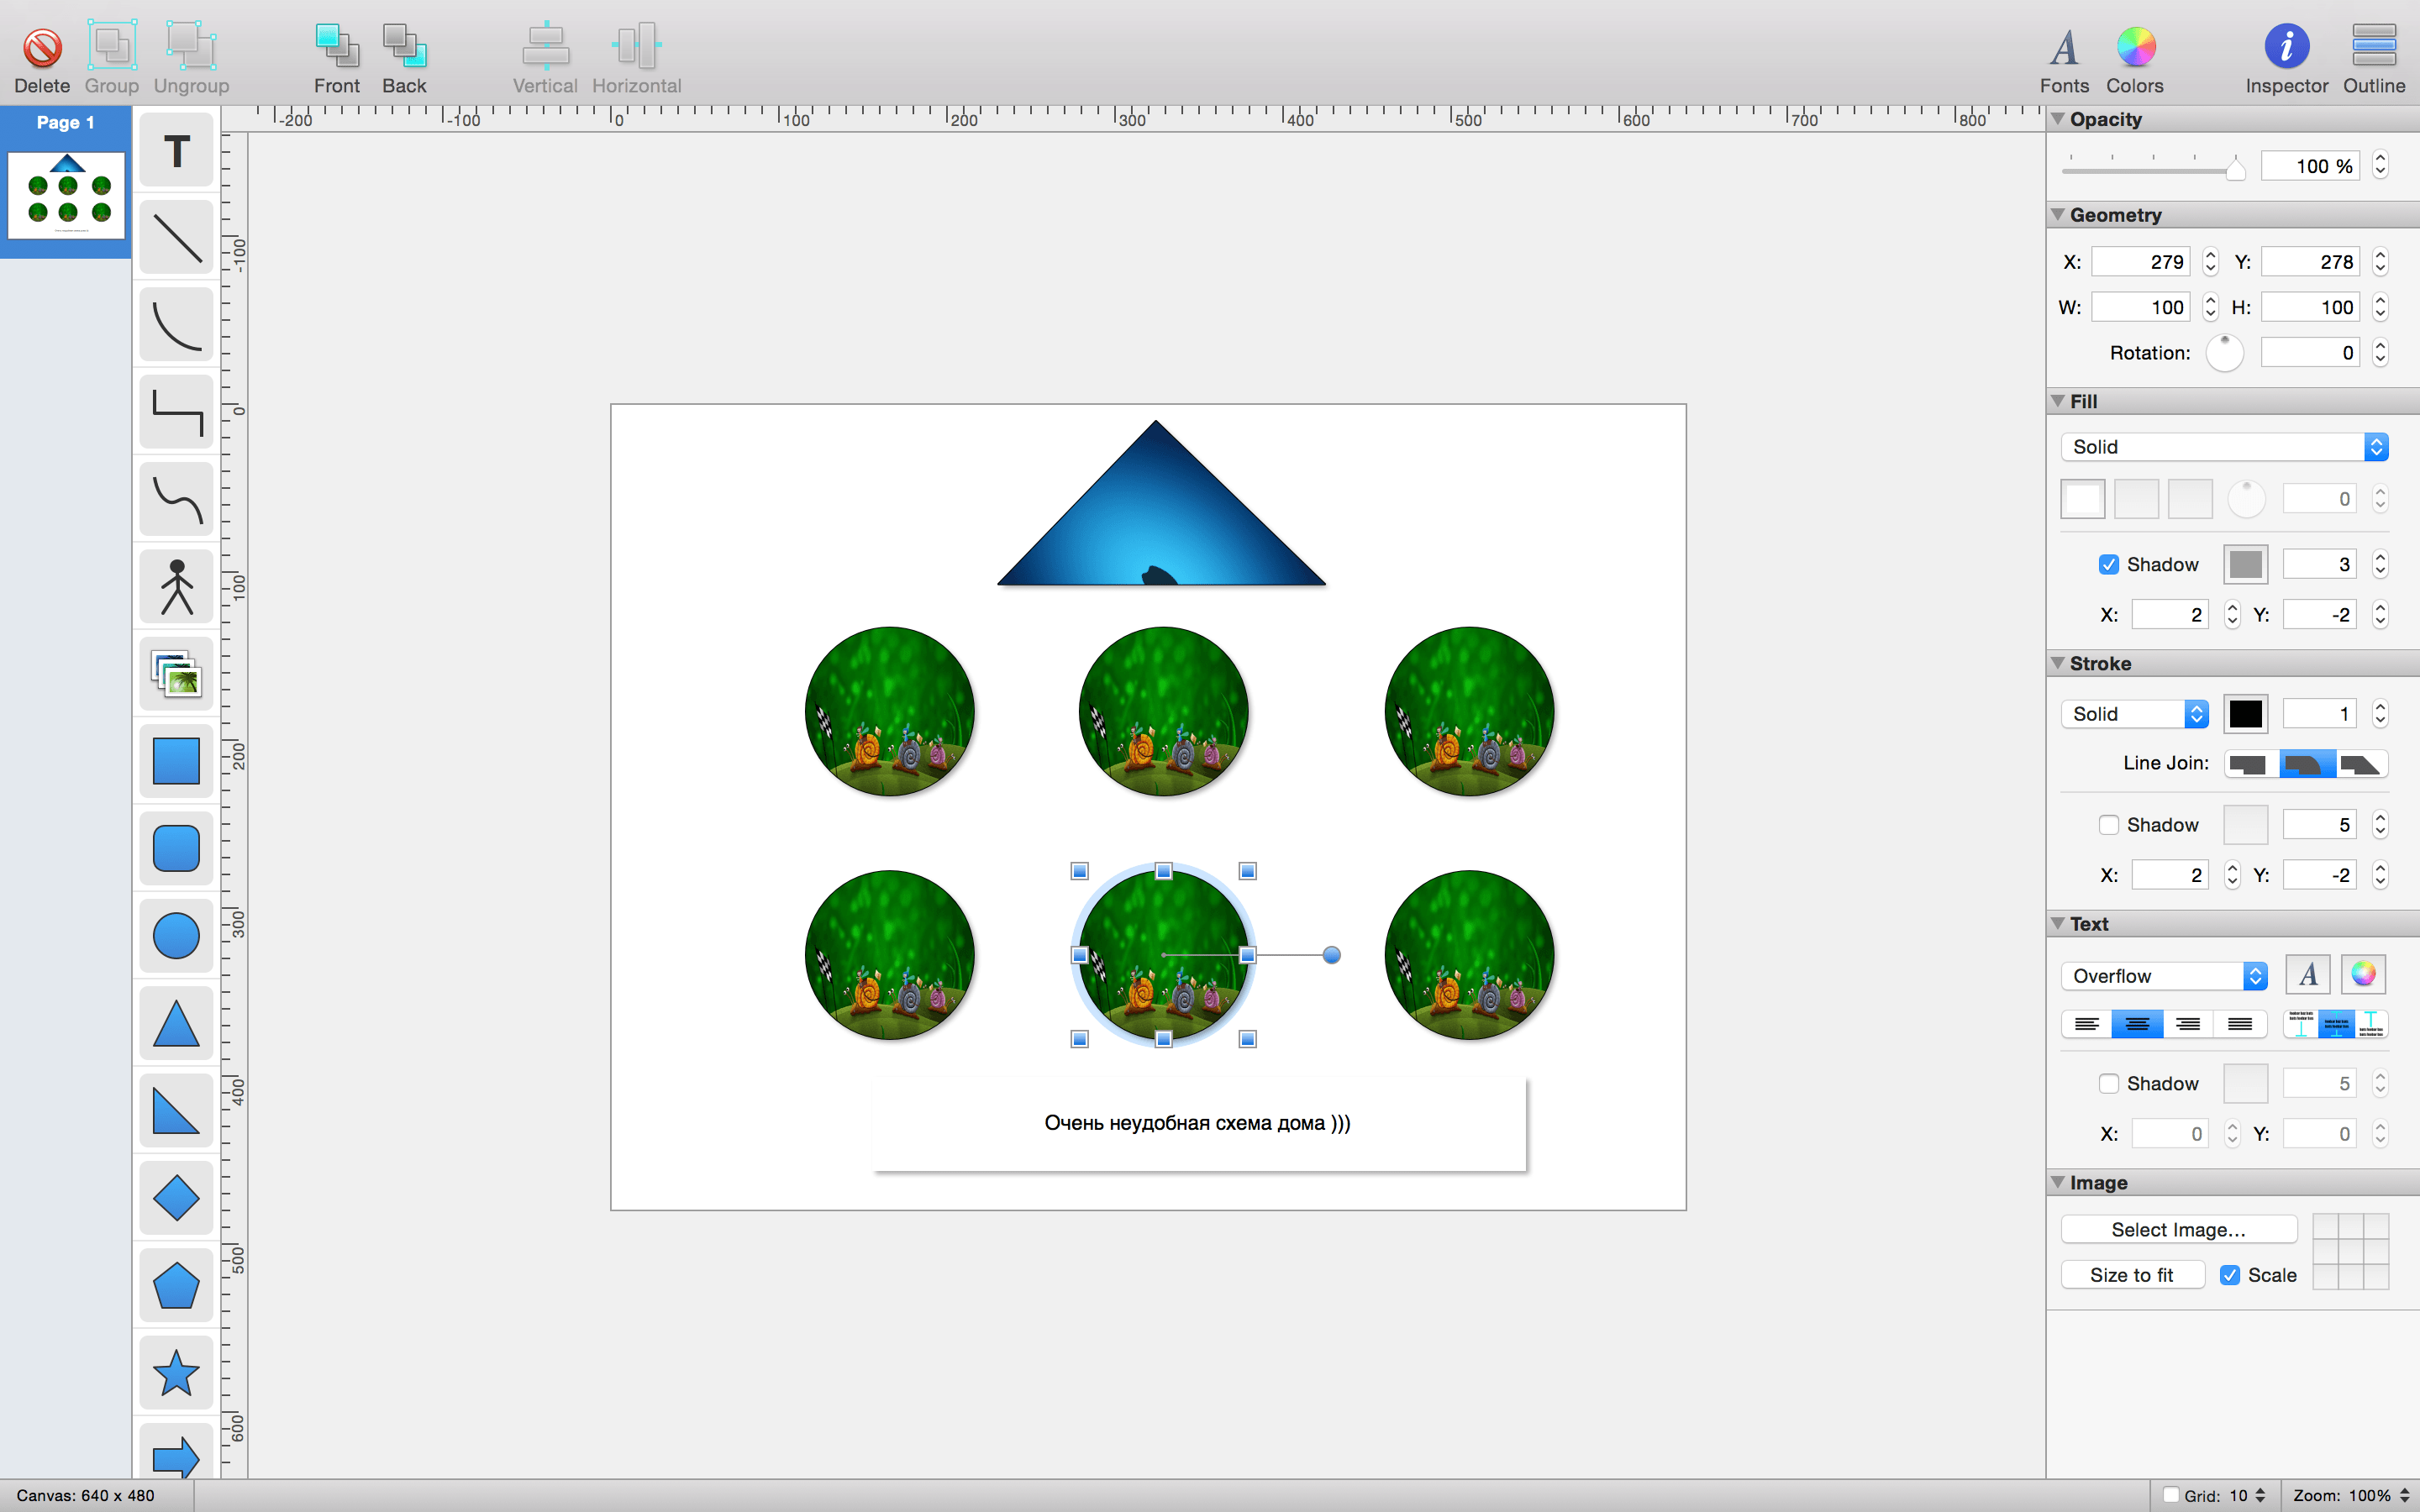Select the Diamond shape tool
This screenshot has height=1512, width=2420.
[x=177, y=1198]
